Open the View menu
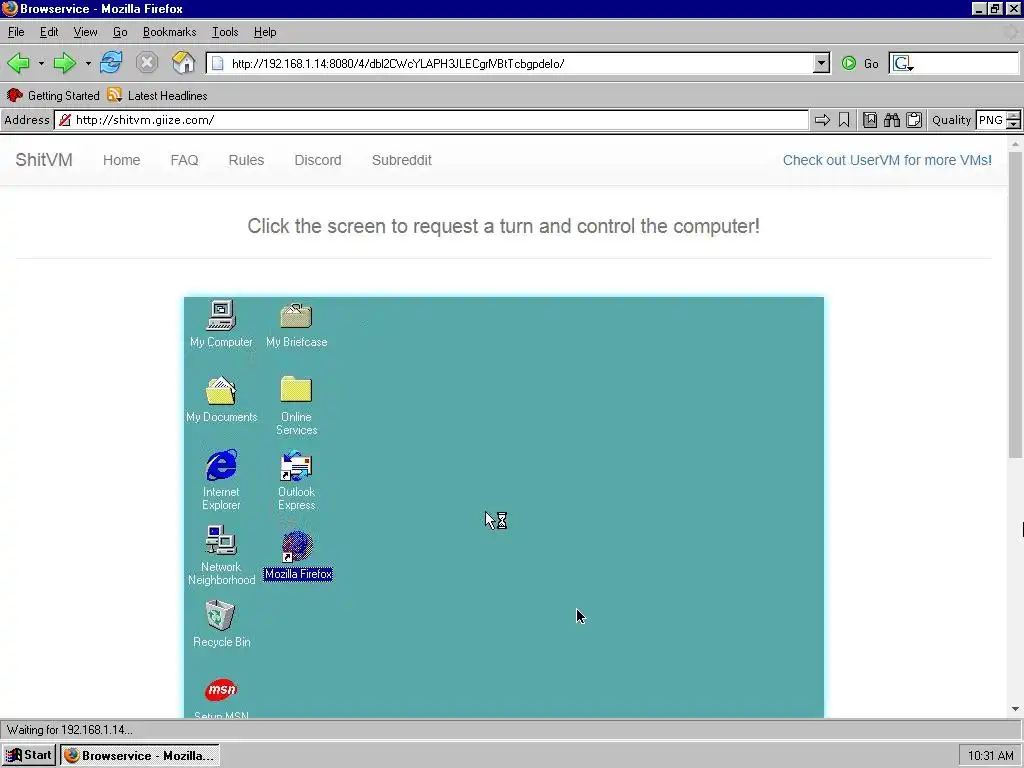Viewport: 1024px width, 768px height. (x=85, y=32)
